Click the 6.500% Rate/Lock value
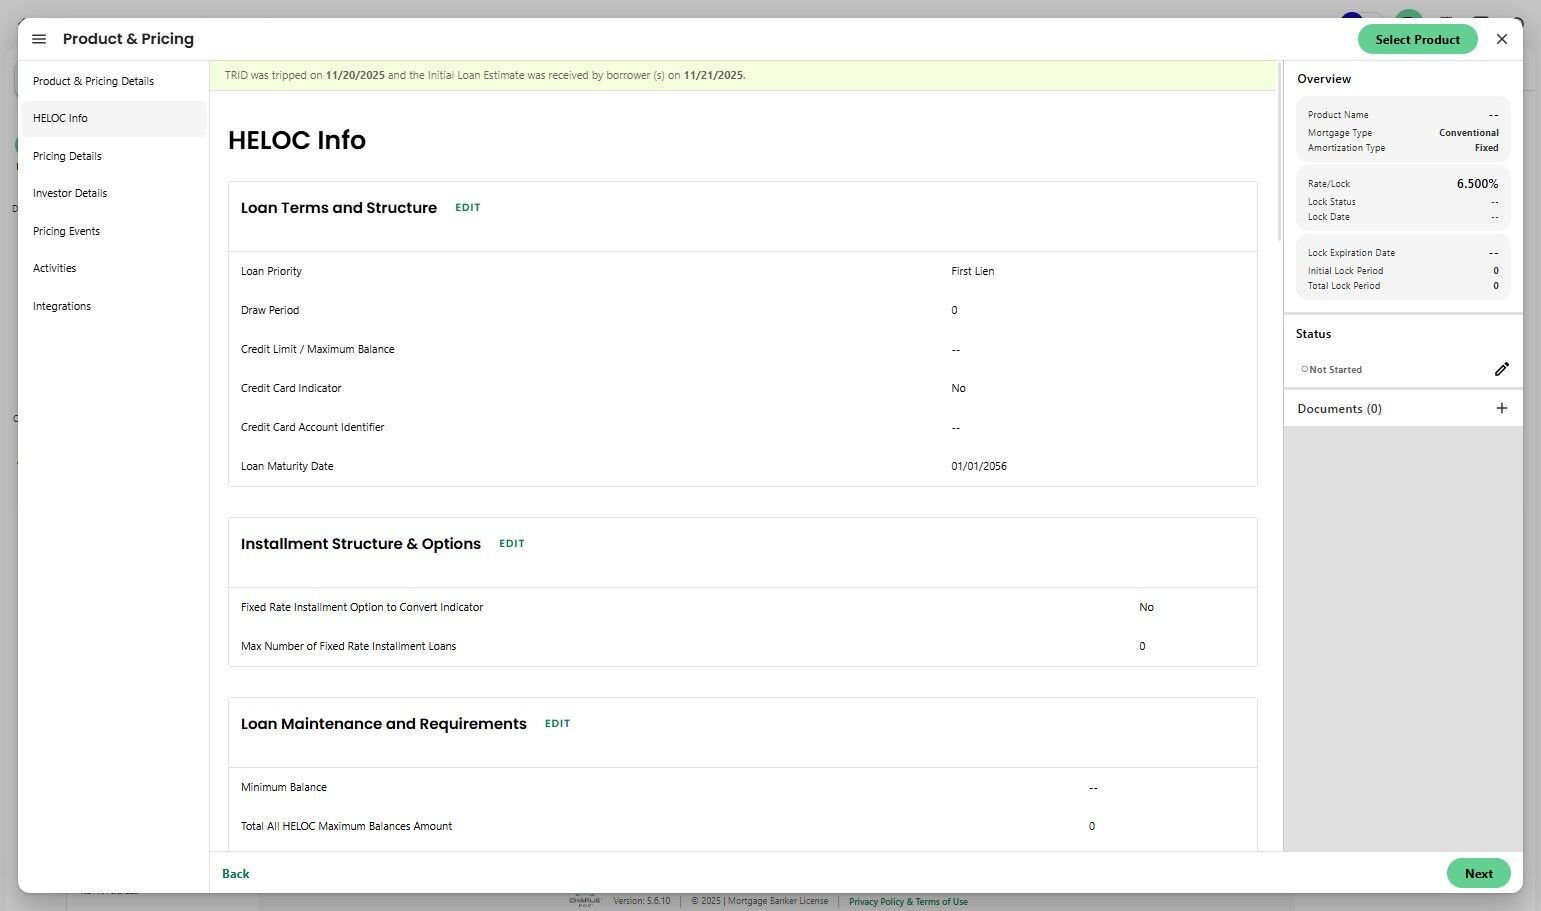Image resolution: width=1541 pixels, height=911 pixels. [1477, 184]
